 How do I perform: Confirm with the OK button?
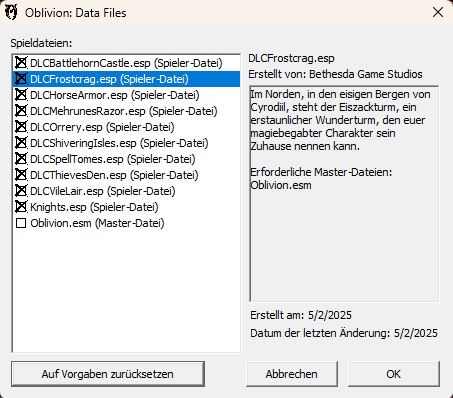click(x=394, y=374)
